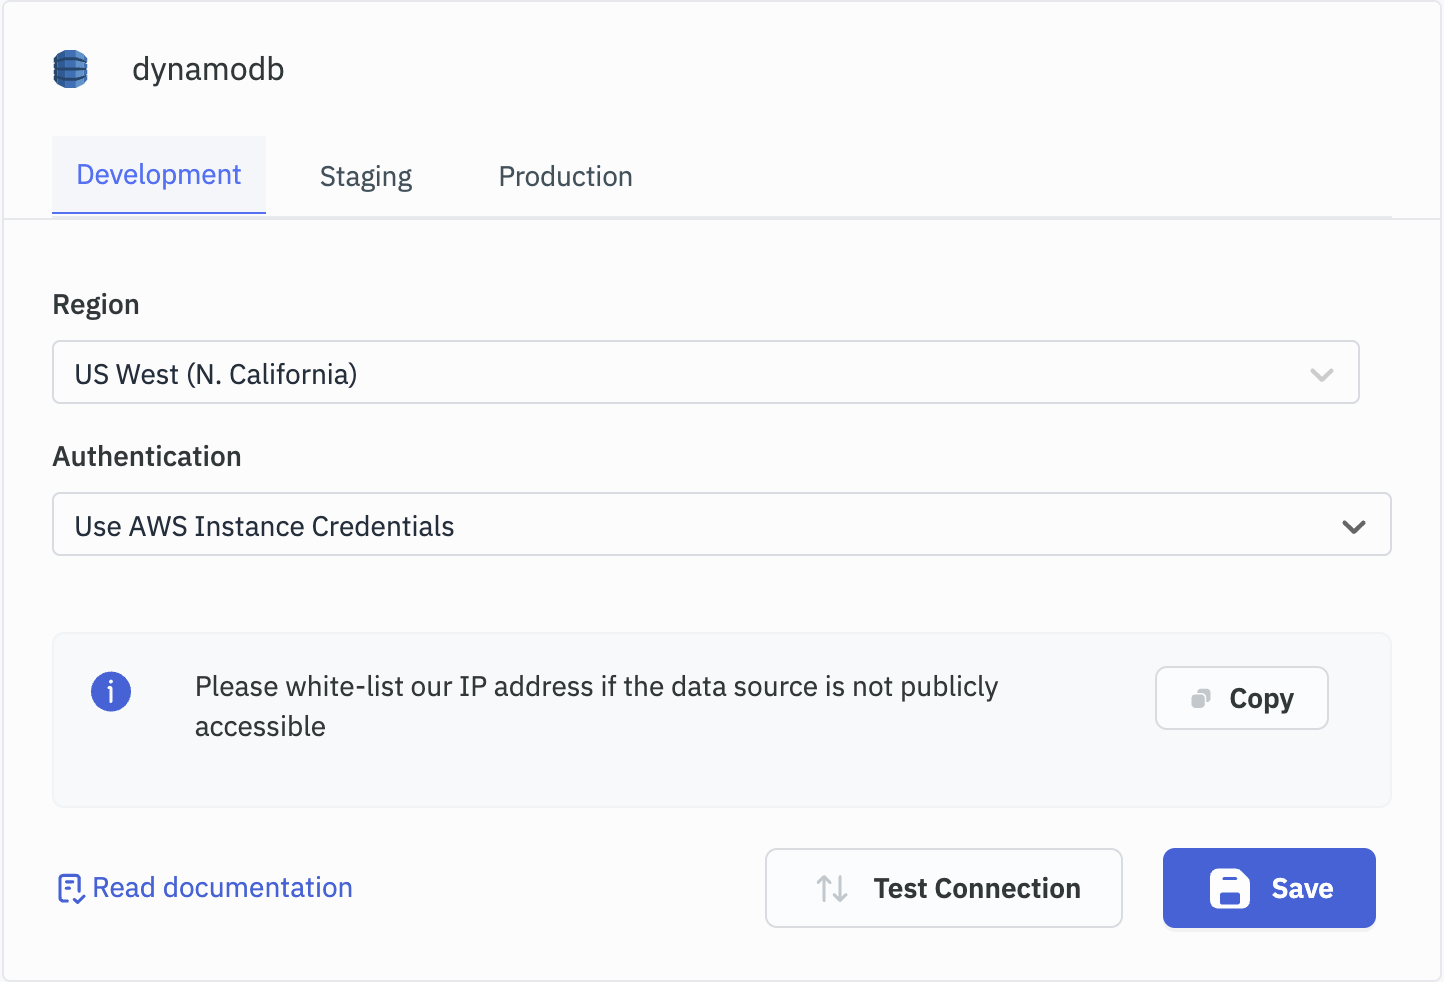Viewport: 1444px width, 982px height.
Task: Click the dynamodb data source name
Action: click(x=208, y=69)
